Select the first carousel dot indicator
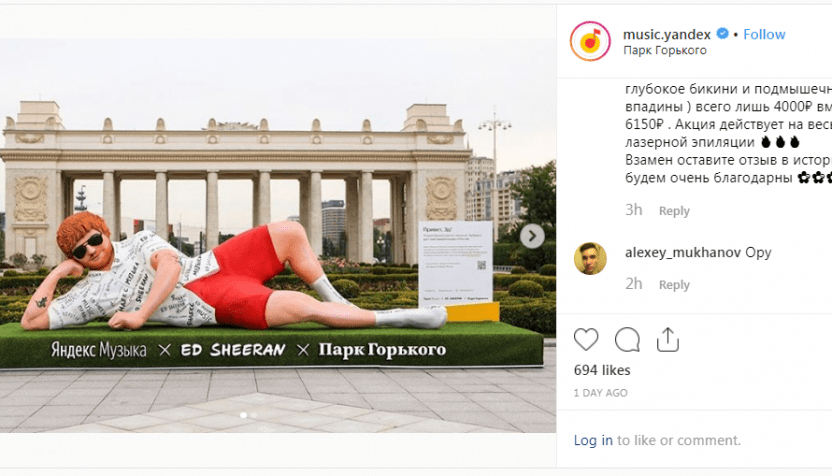 [244, 415]
